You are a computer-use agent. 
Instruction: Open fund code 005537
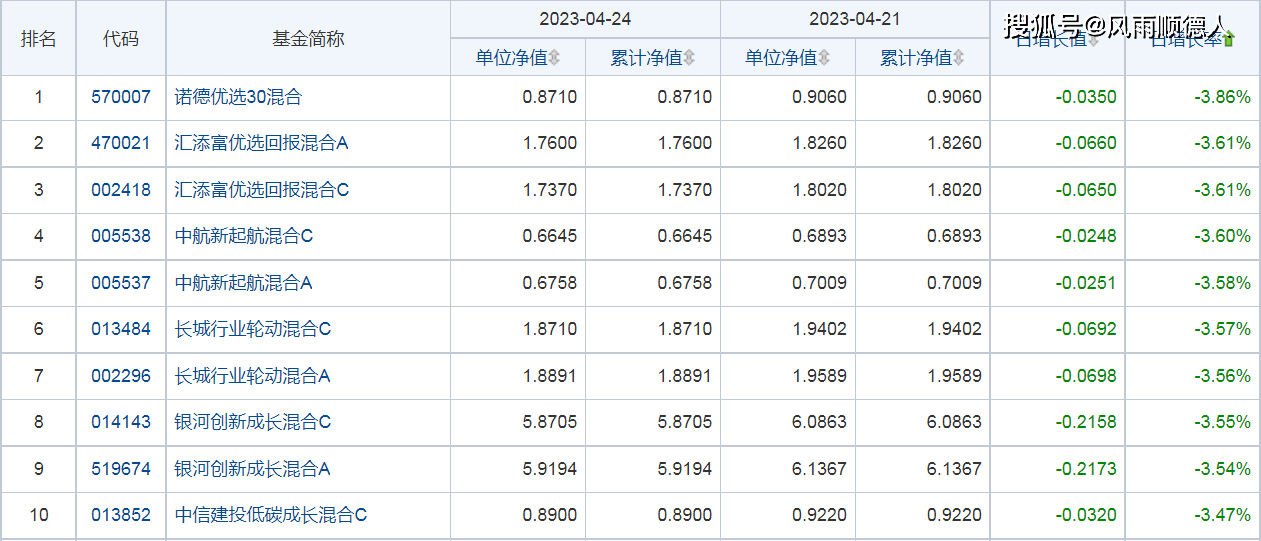coord(121,283)
